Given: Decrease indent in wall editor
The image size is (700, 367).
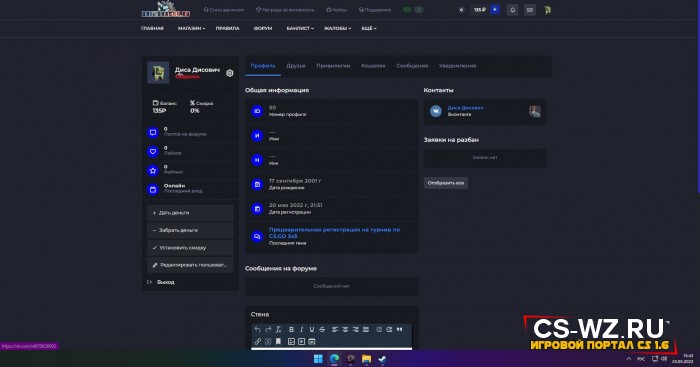Looking at the screenshot, I should [x=379, y=329].
